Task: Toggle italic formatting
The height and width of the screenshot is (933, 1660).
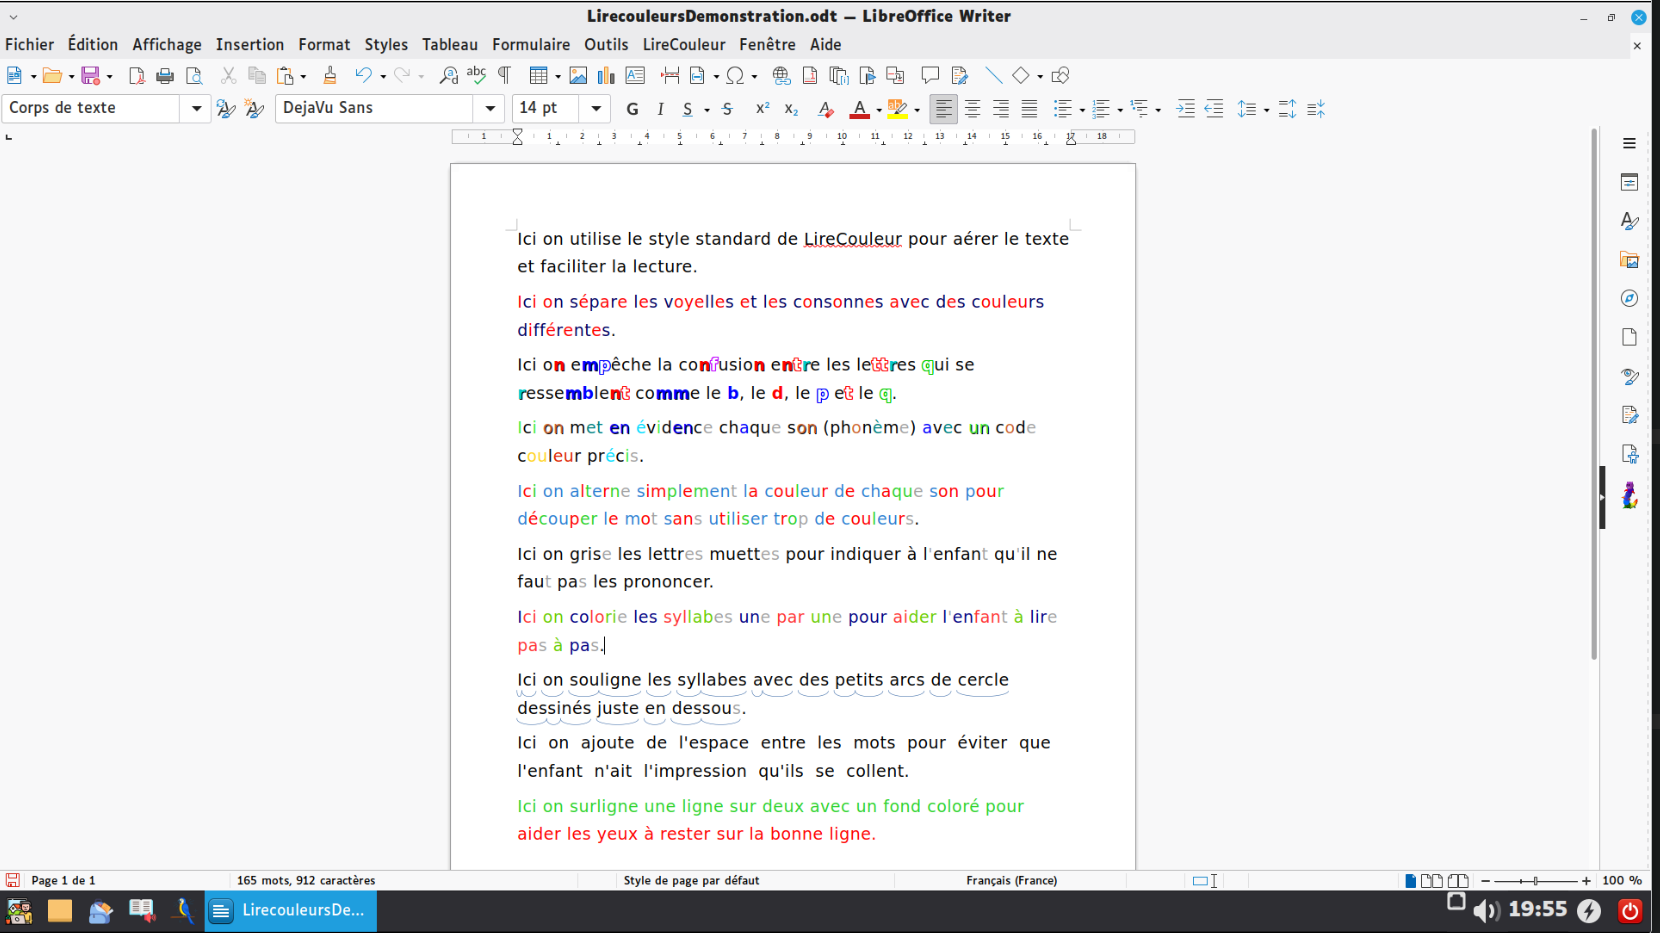Action: (660, 109)
